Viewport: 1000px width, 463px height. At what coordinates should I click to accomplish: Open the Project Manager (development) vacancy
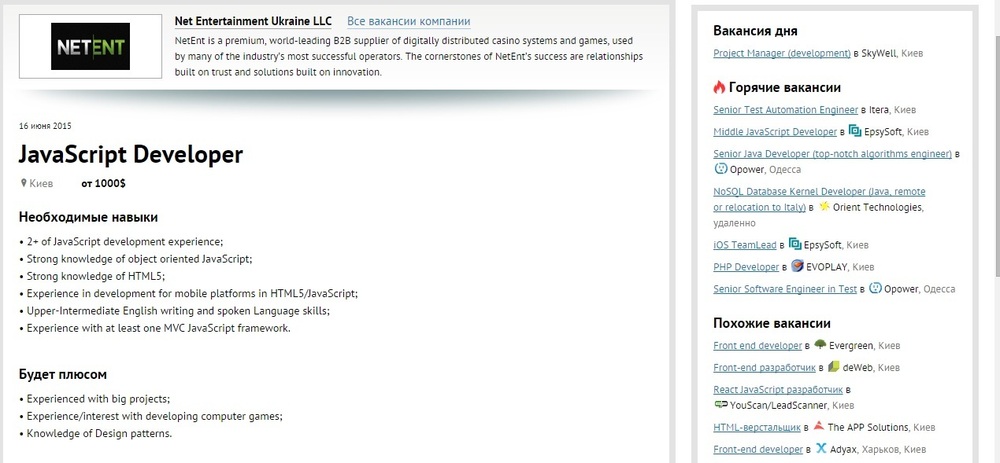click(782, 51)
